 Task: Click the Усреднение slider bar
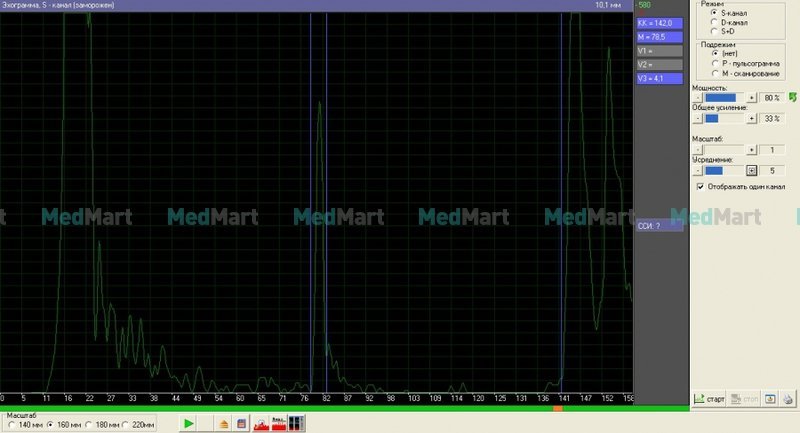coord(724,170)
